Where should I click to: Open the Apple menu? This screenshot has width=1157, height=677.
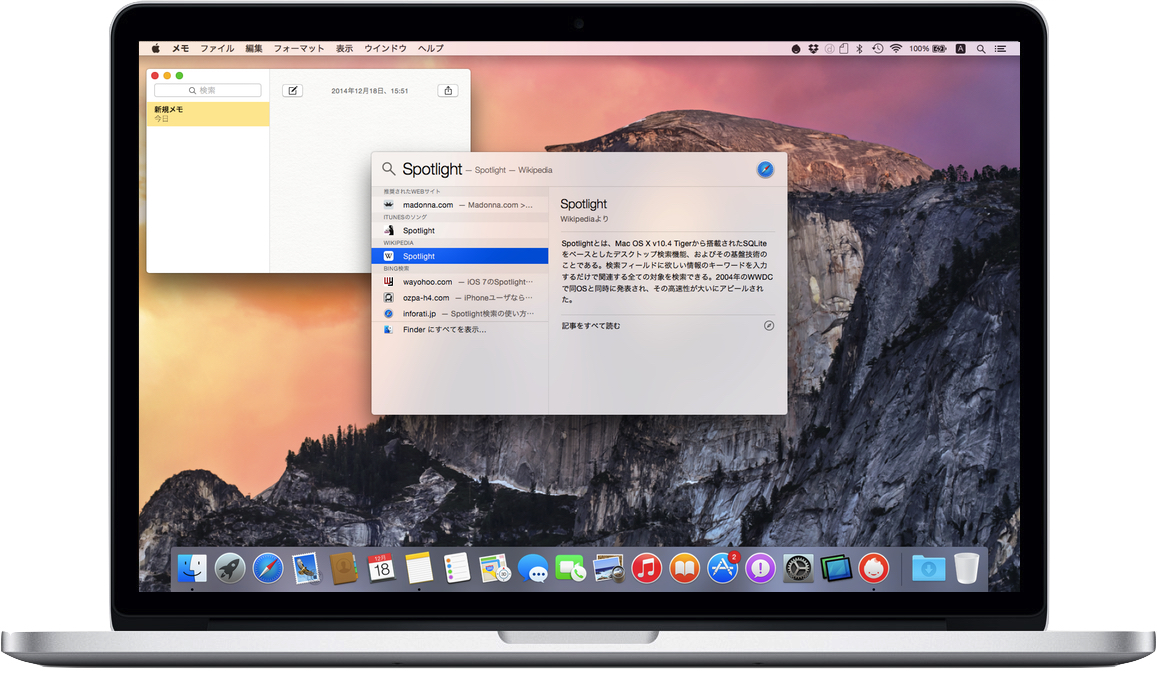point(156,49)
